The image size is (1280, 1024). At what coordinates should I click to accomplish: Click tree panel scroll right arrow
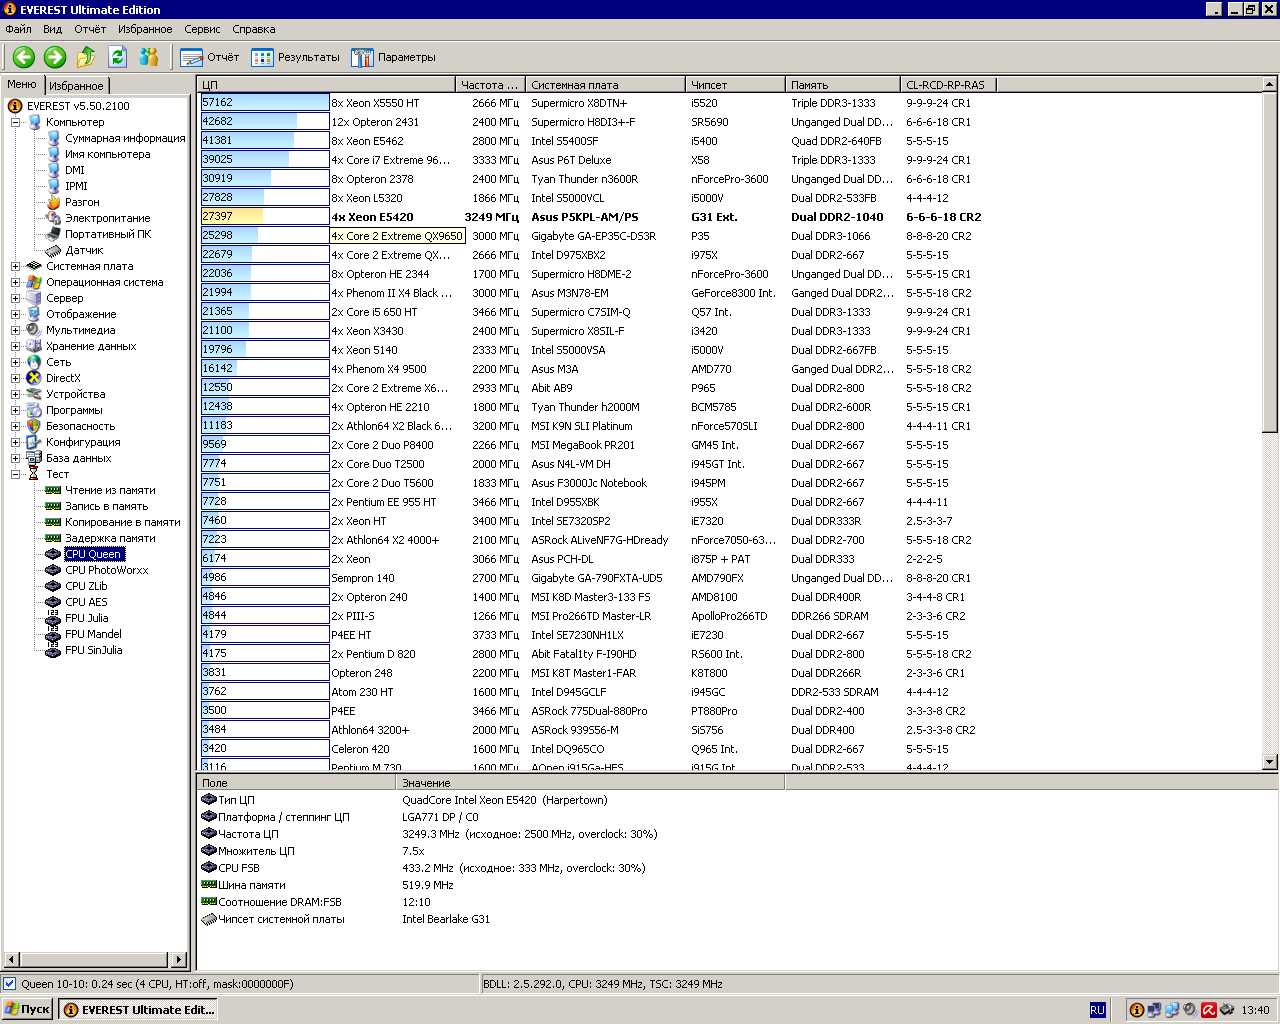179,960
